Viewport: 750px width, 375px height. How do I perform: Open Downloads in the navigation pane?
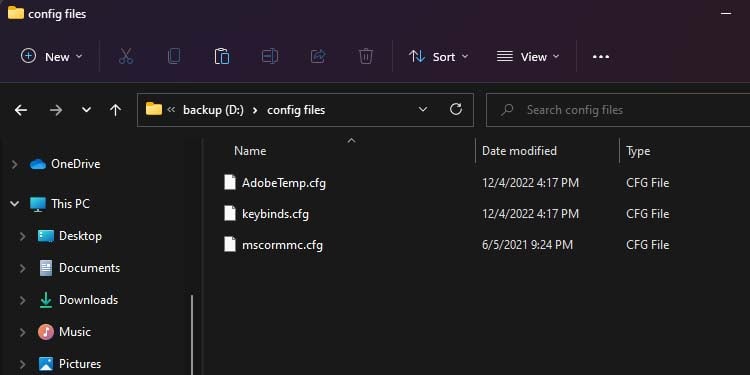pyautogui.click(x=88, y=300)
